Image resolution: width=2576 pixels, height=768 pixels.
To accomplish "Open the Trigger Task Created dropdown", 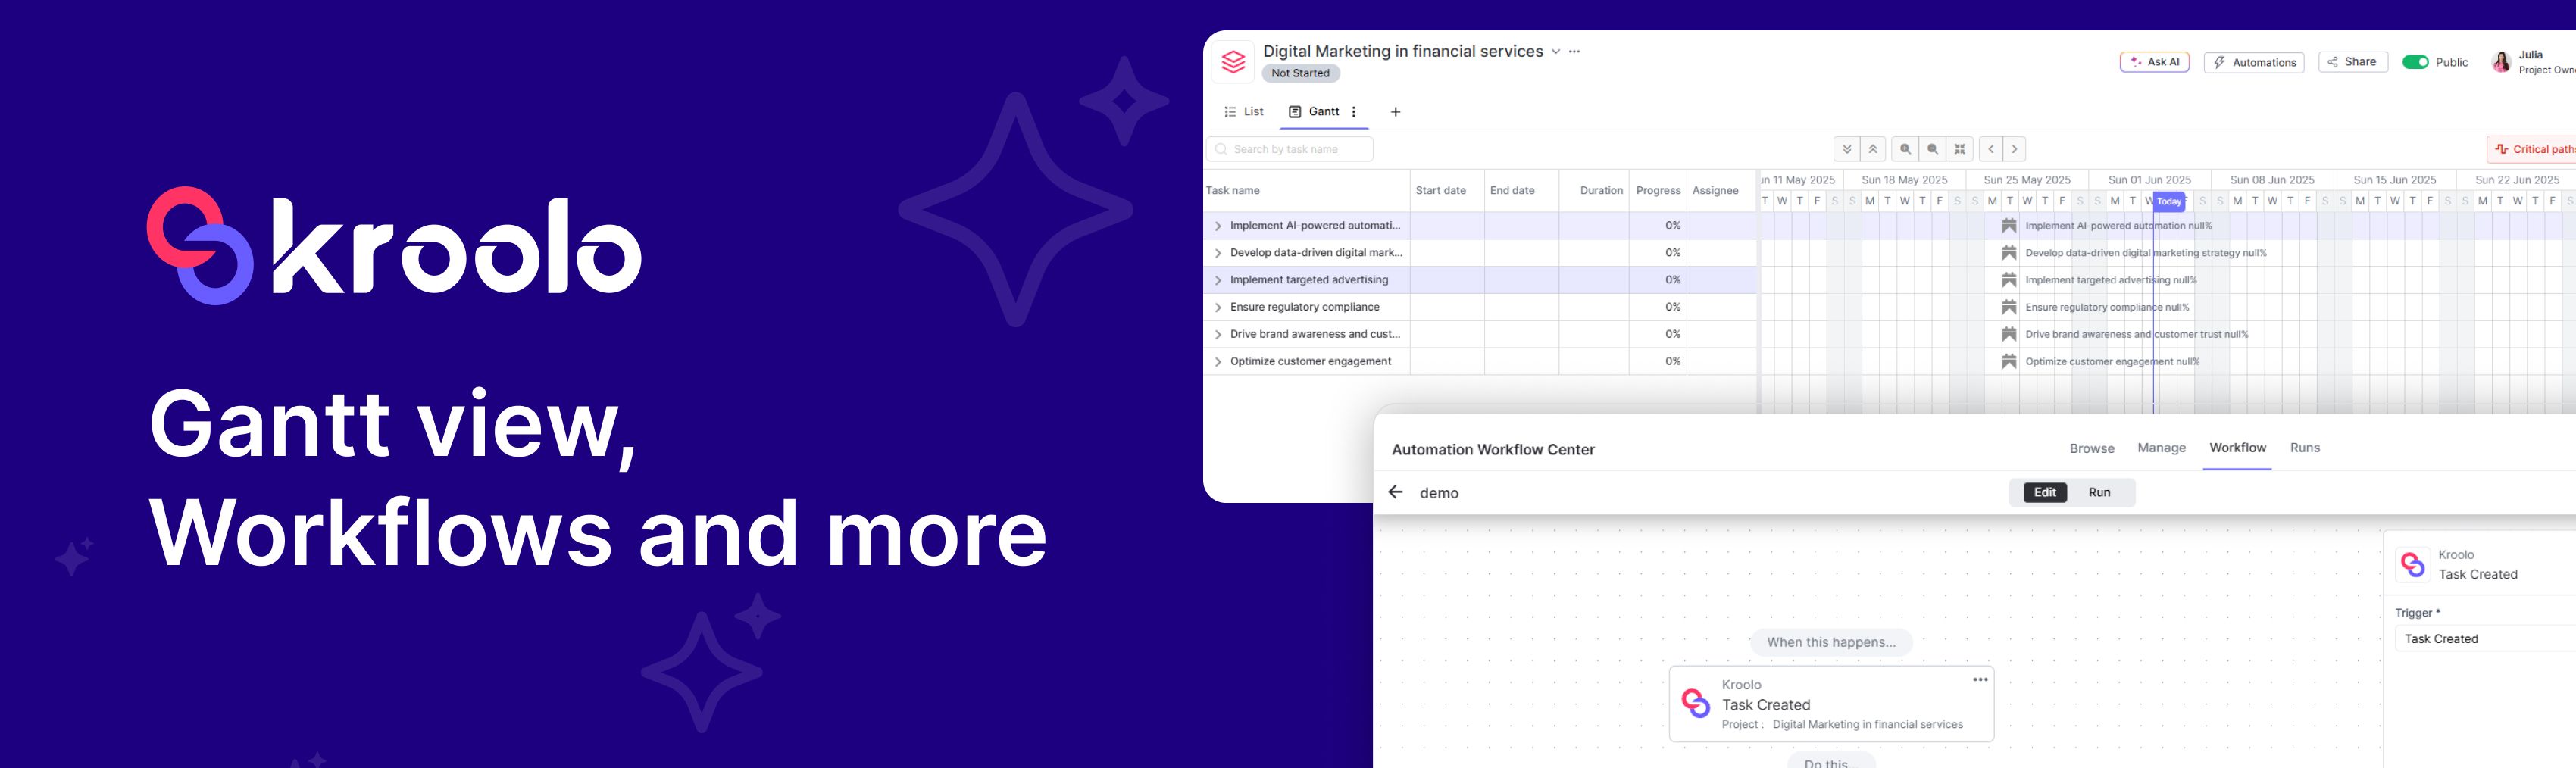I will coord(2484,639).
